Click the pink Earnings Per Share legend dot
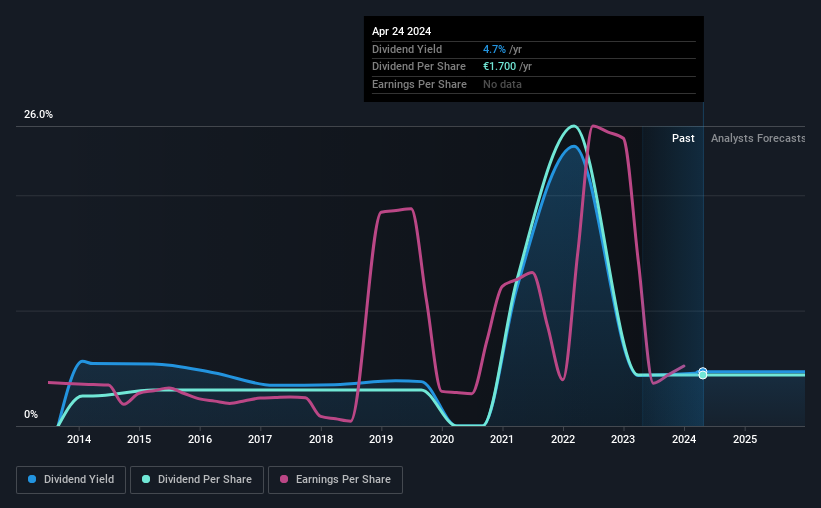The image size is (821, 508). (284, 479)
